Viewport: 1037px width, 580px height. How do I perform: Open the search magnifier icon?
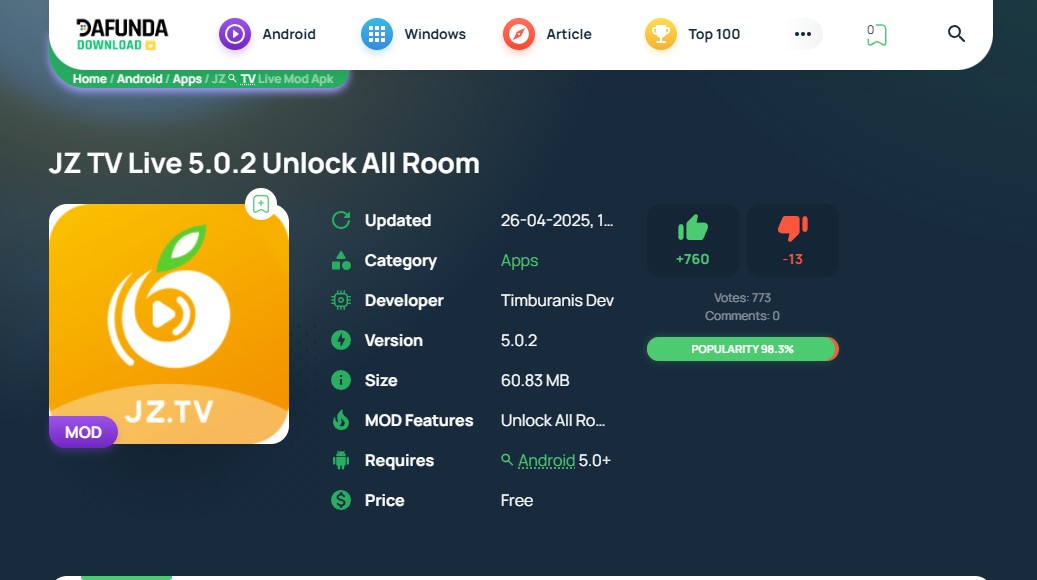(x=956, y=34)
